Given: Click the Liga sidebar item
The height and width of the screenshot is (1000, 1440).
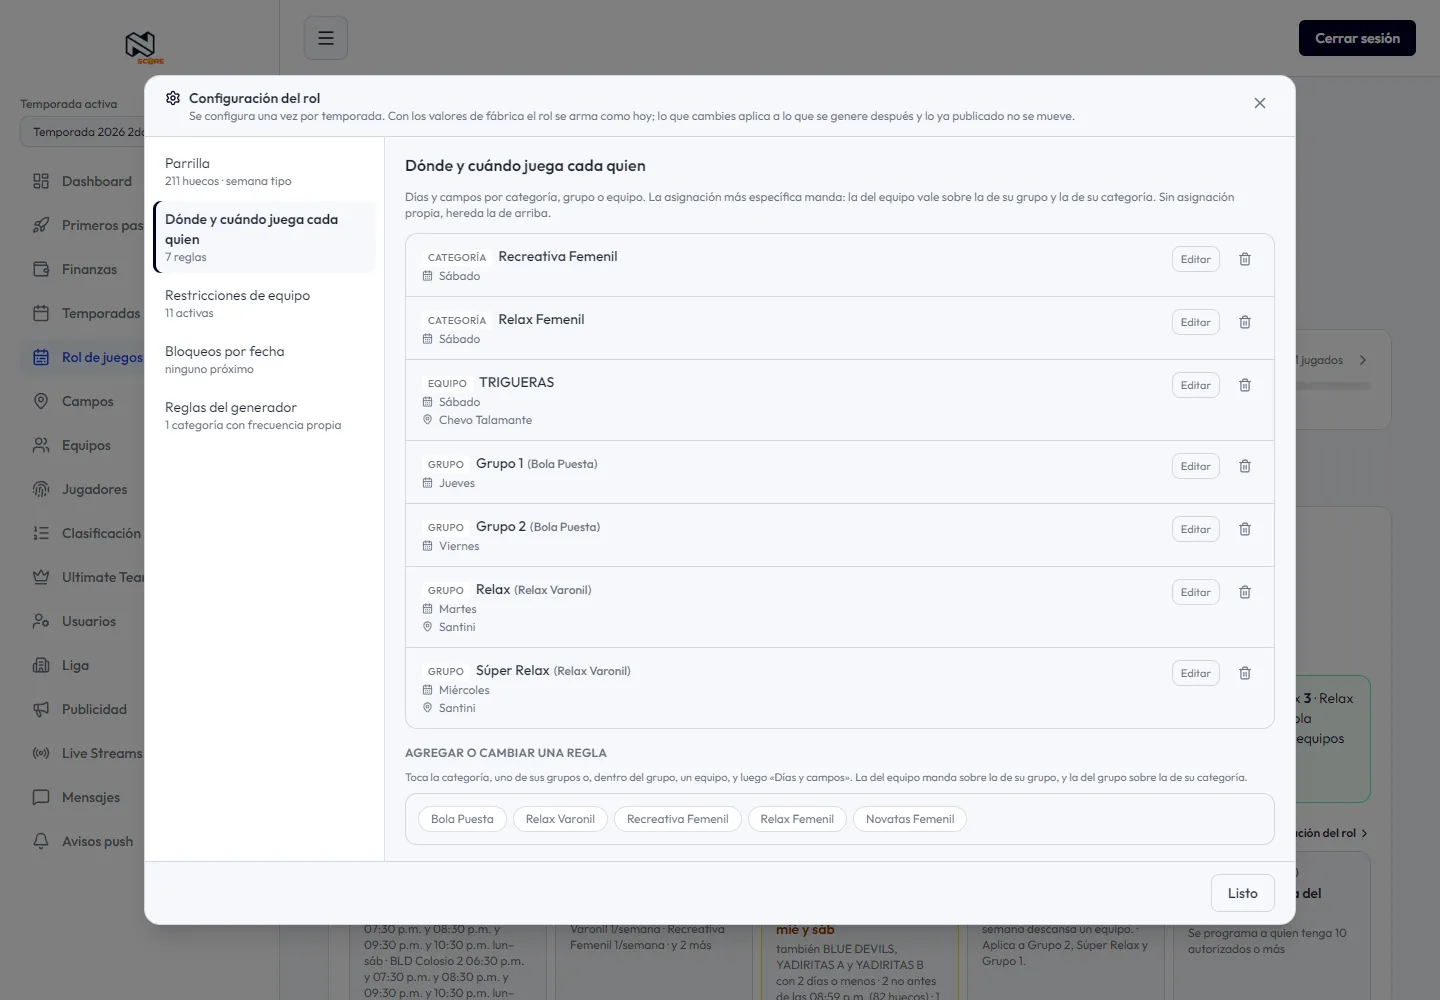Looking at the screenshot, I should (83, 665).
